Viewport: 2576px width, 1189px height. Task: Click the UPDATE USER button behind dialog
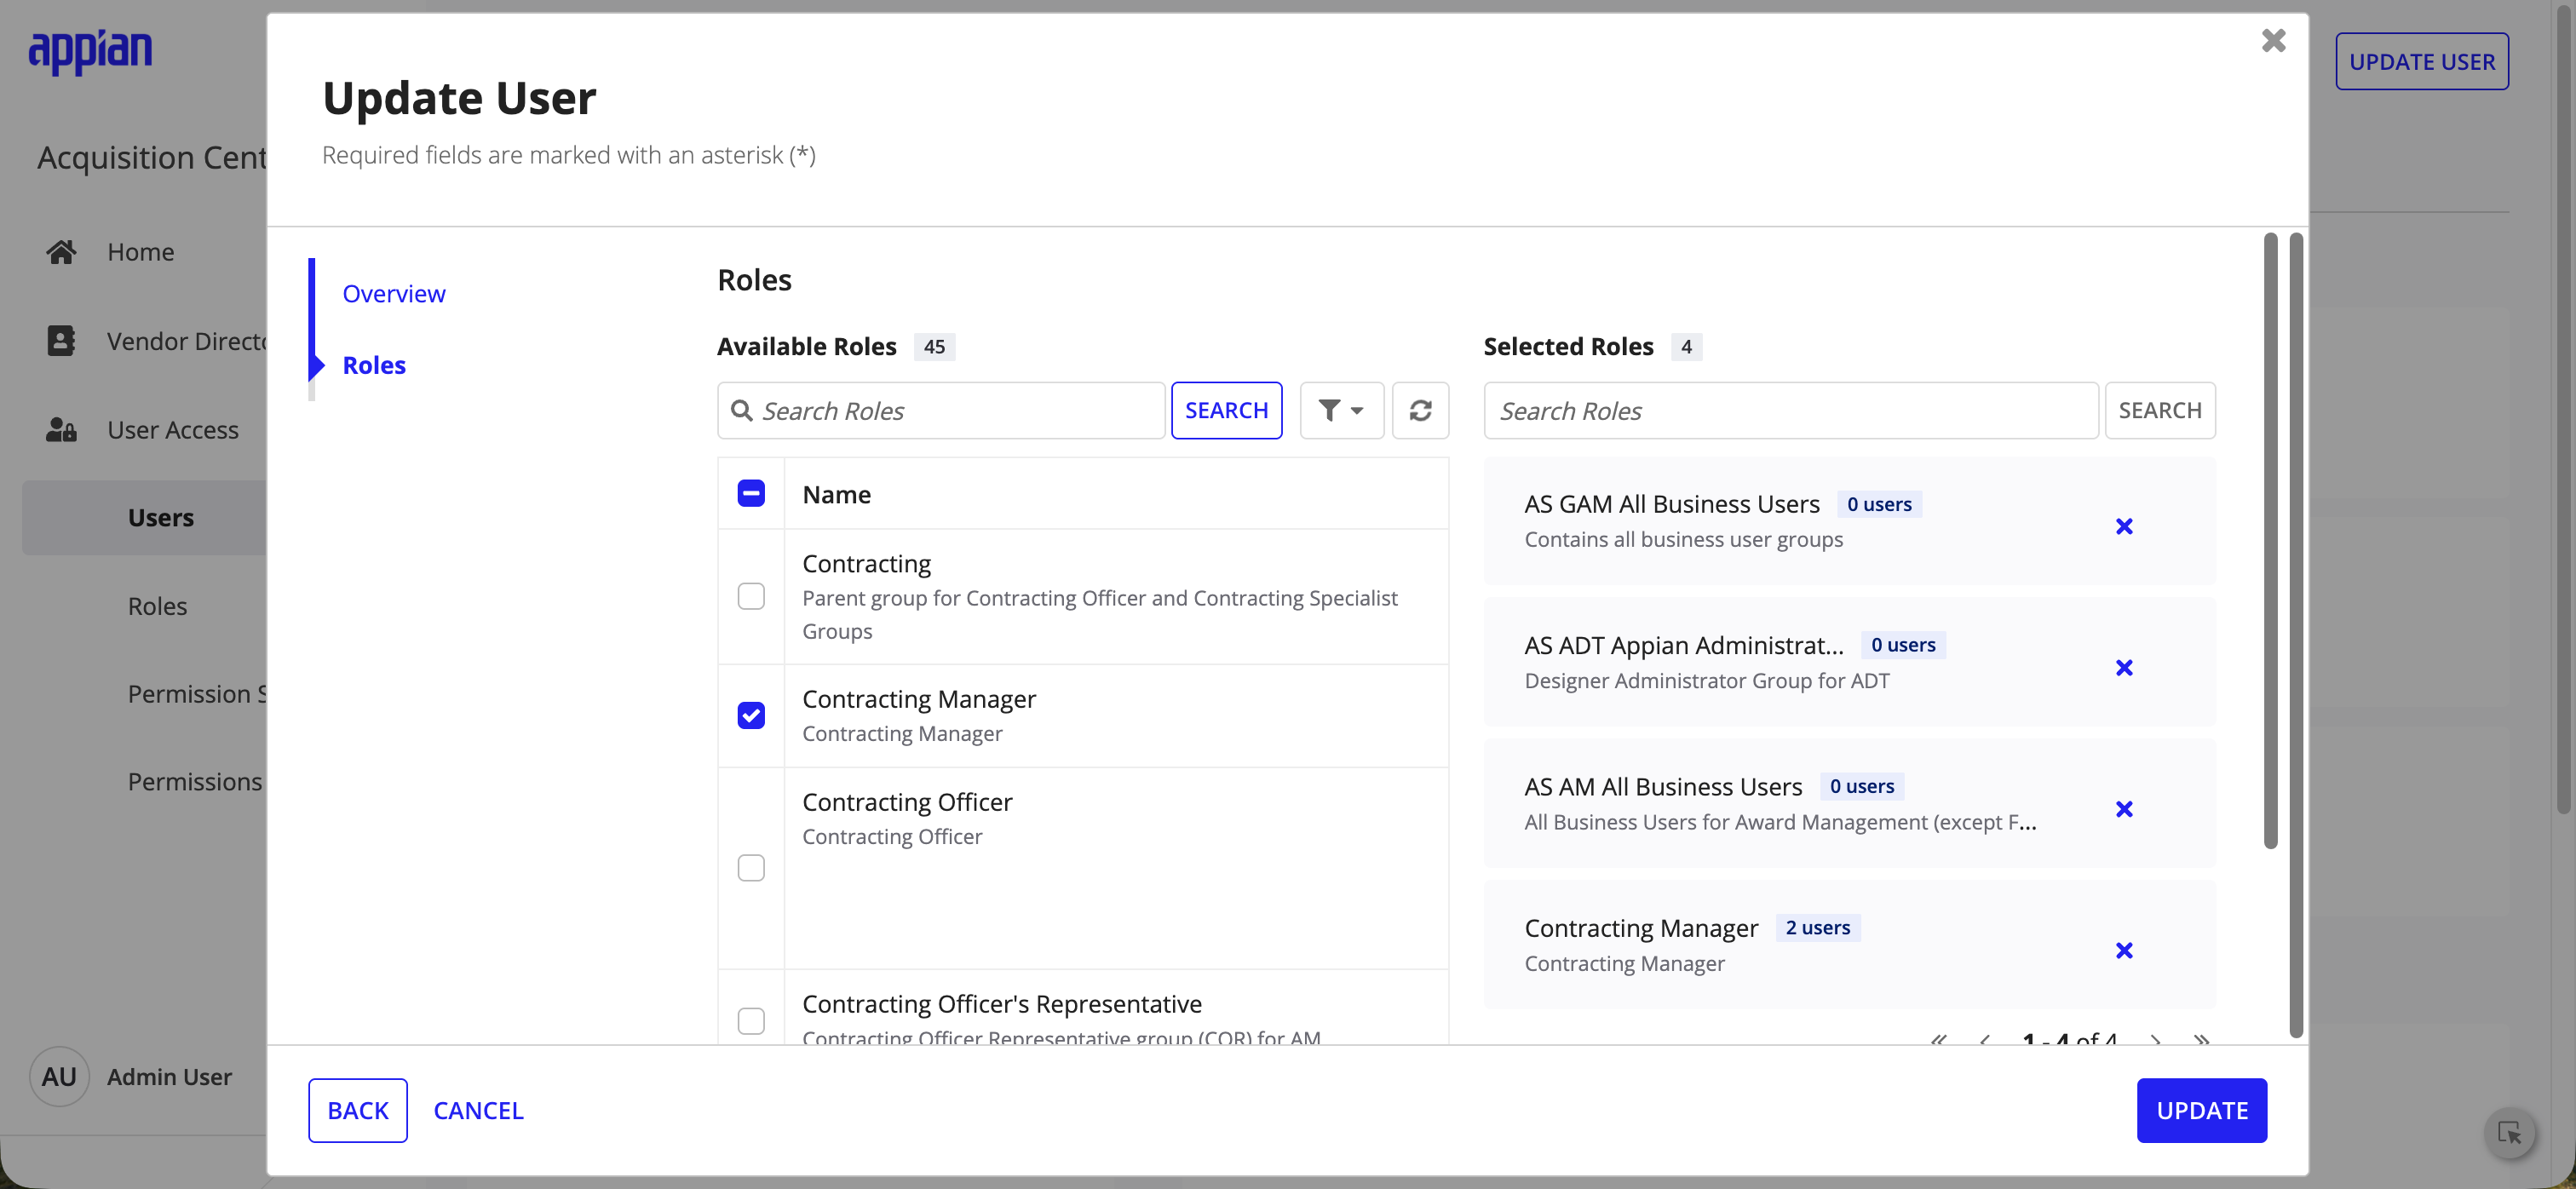click(2421, 62)
